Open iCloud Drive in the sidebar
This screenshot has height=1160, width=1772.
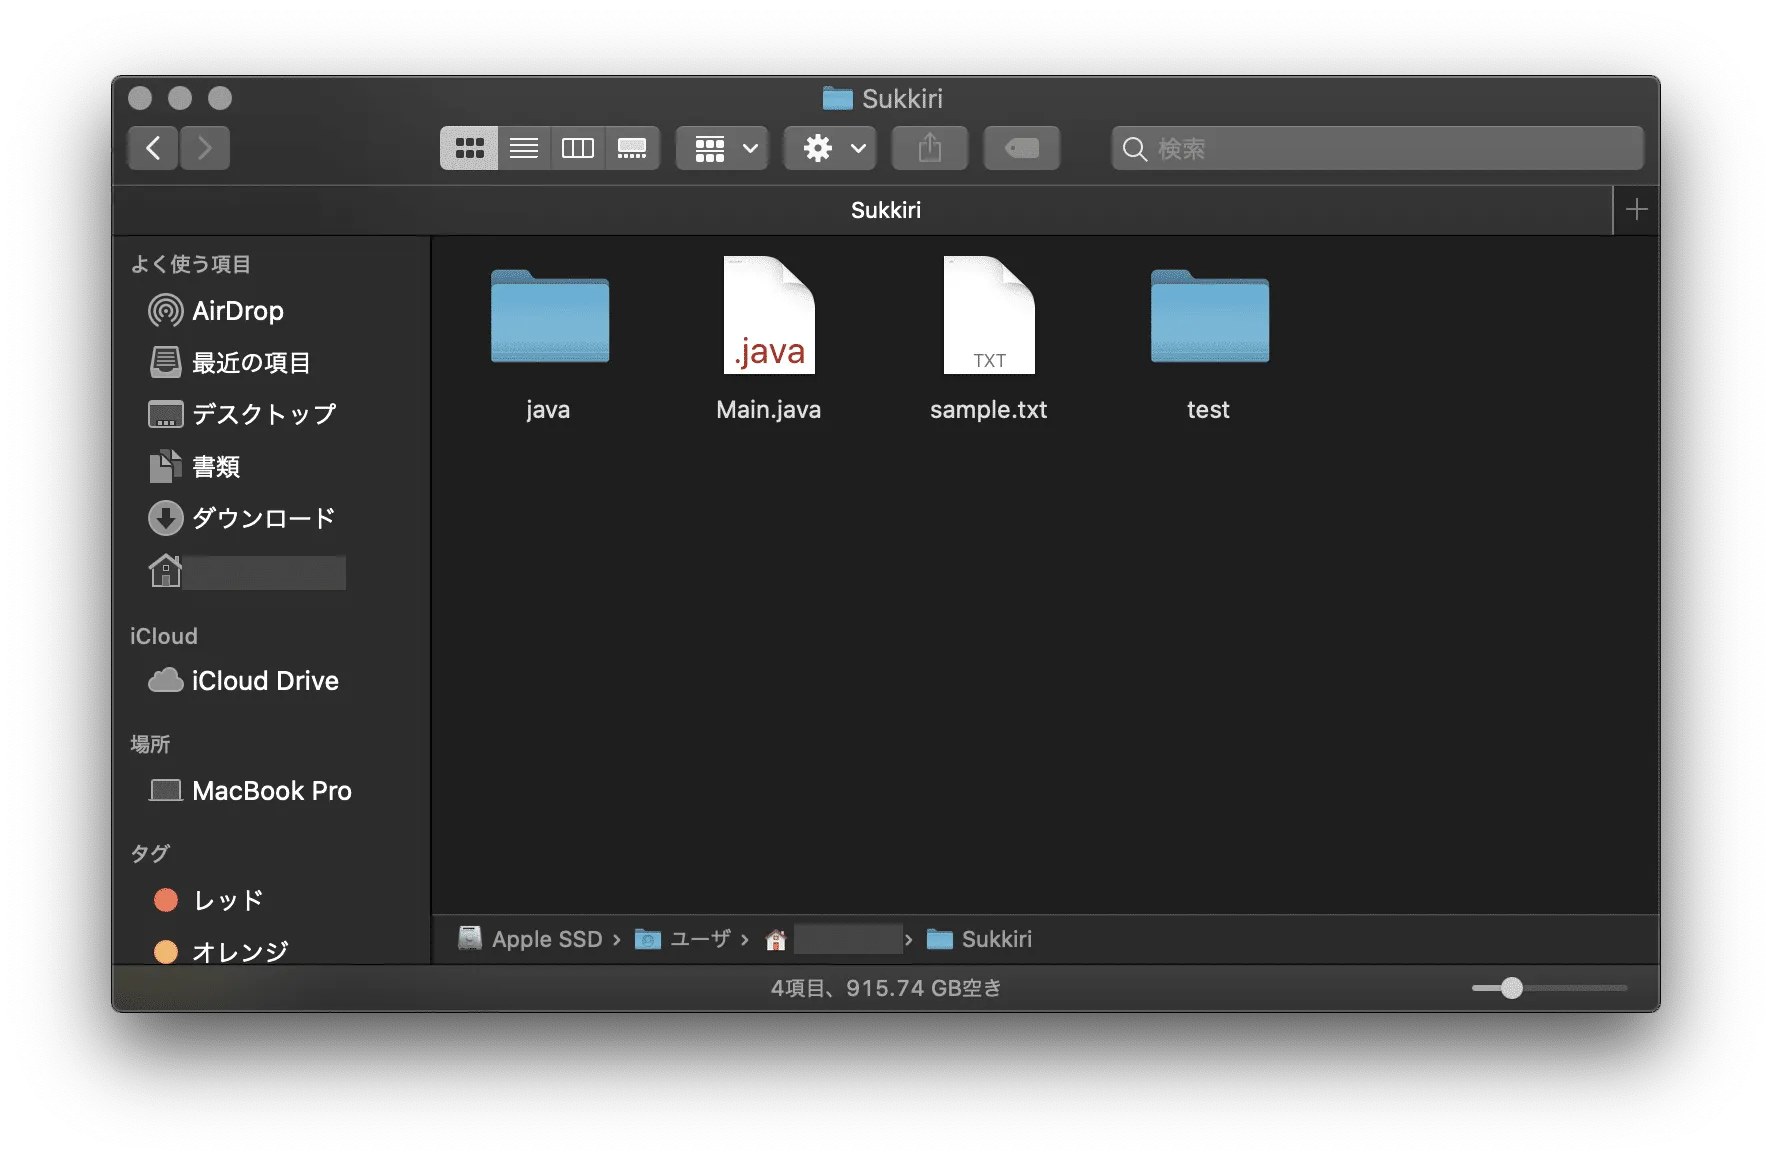244,681
